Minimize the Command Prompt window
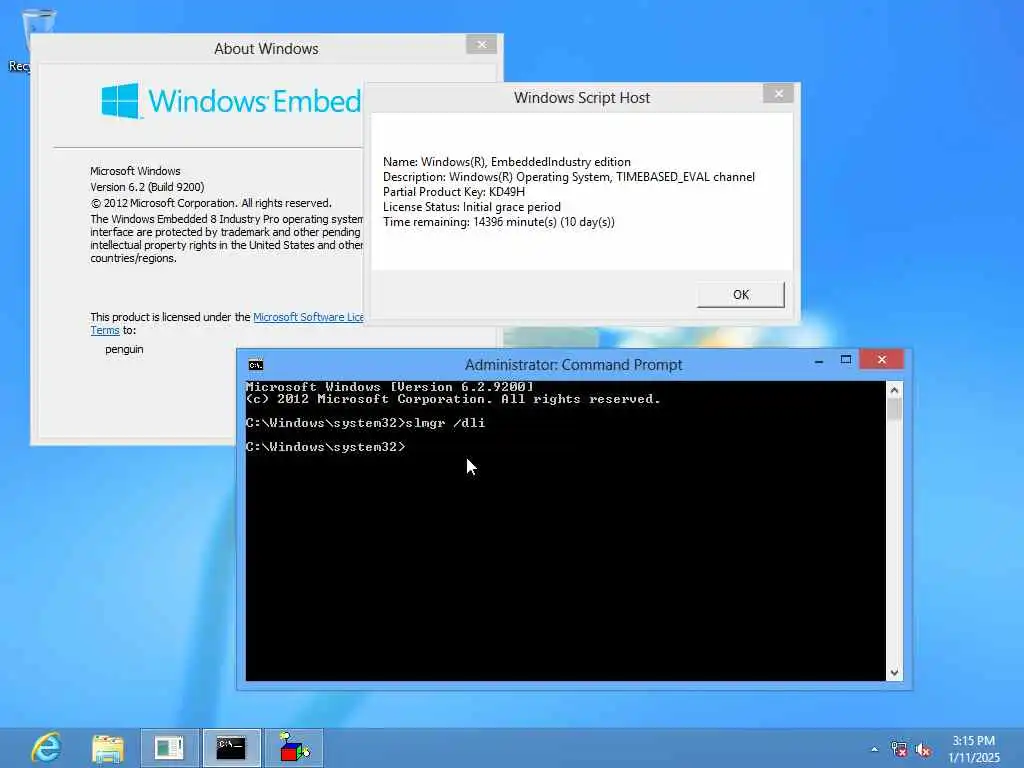This screenshot has height=768, width=1024. click(x=819, y=360)
